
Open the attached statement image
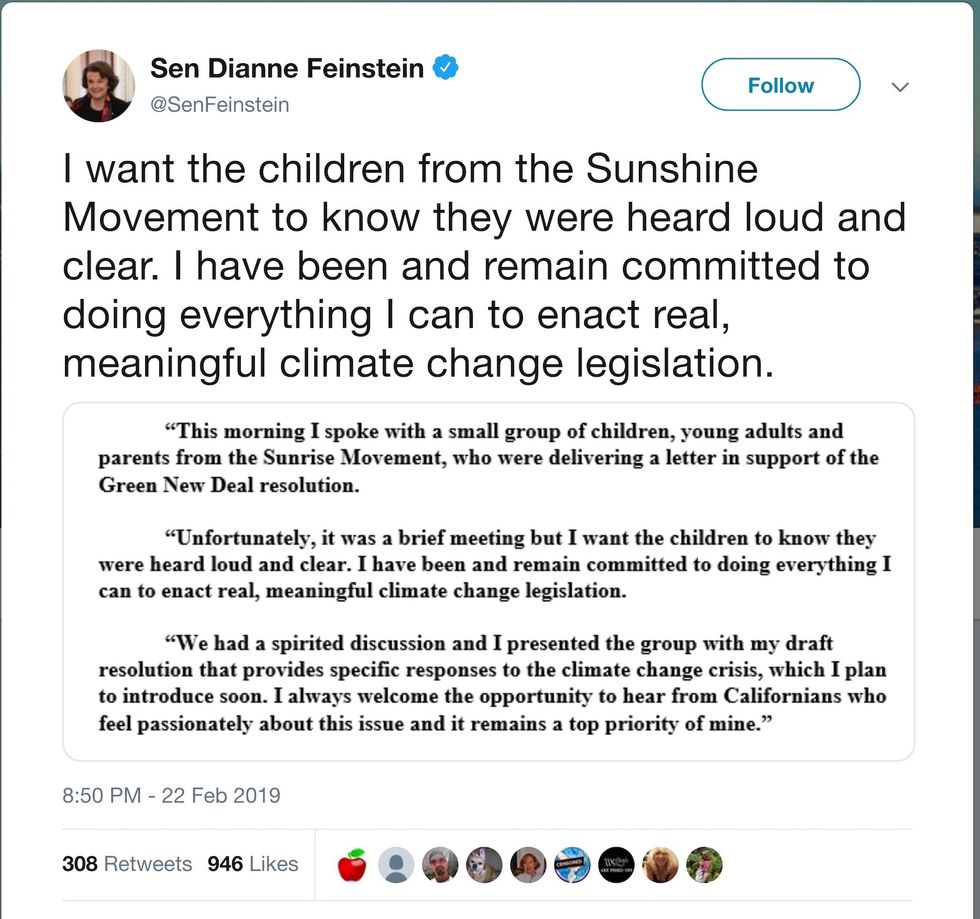tap(488, 582)
